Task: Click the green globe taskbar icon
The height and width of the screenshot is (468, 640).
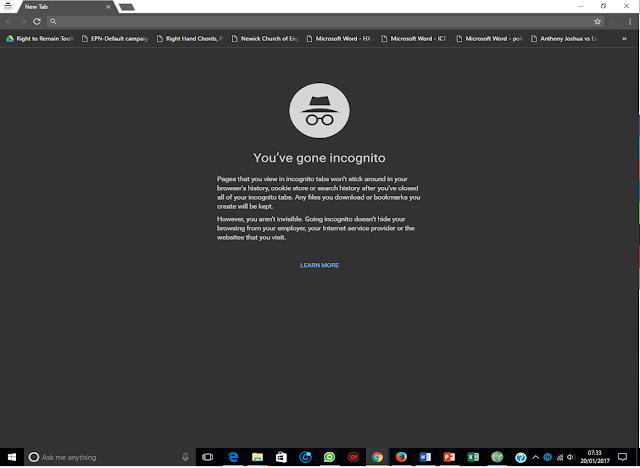Action: 497,457
